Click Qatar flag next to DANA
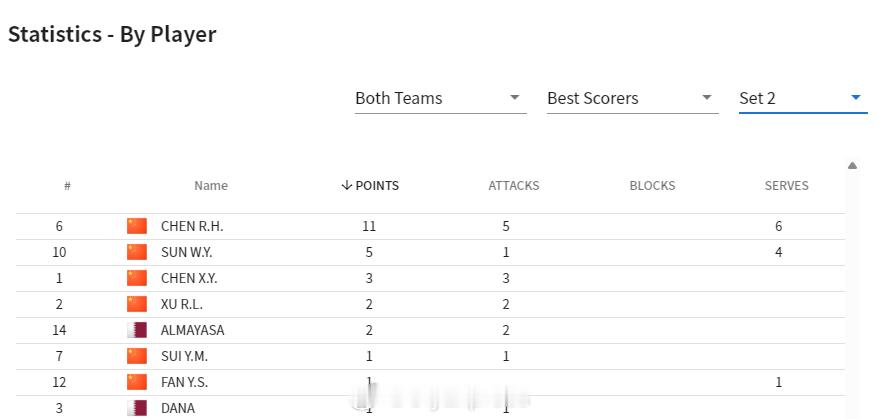The width and height of the screenshot is (882, 419). coord(137,407)
